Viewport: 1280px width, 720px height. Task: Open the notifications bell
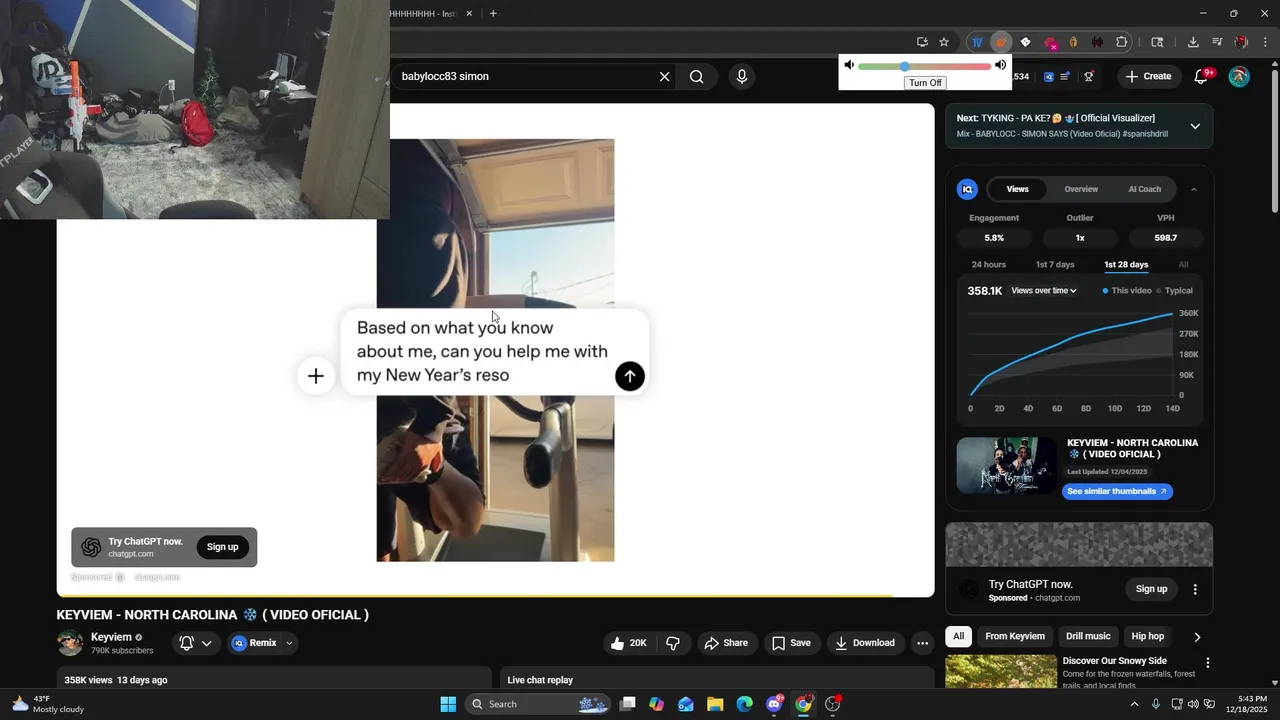1202,76
